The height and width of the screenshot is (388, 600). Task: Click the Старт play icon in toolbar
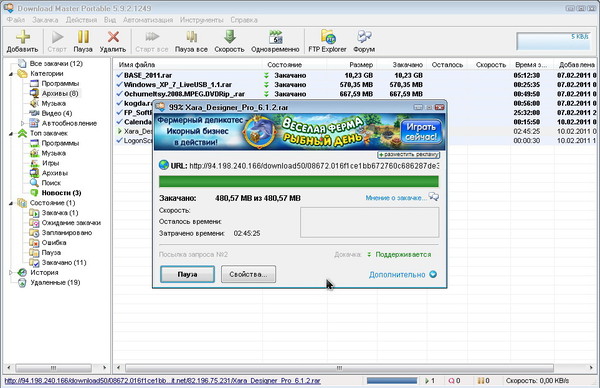[57, 37]
